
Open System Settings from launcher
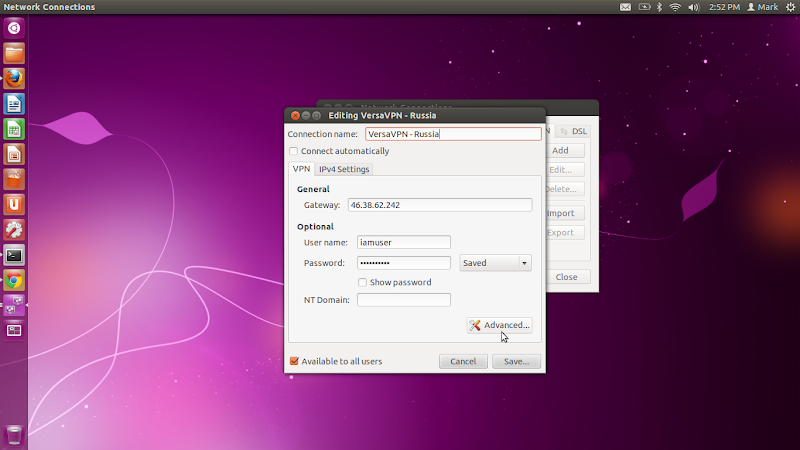(14, 230)
